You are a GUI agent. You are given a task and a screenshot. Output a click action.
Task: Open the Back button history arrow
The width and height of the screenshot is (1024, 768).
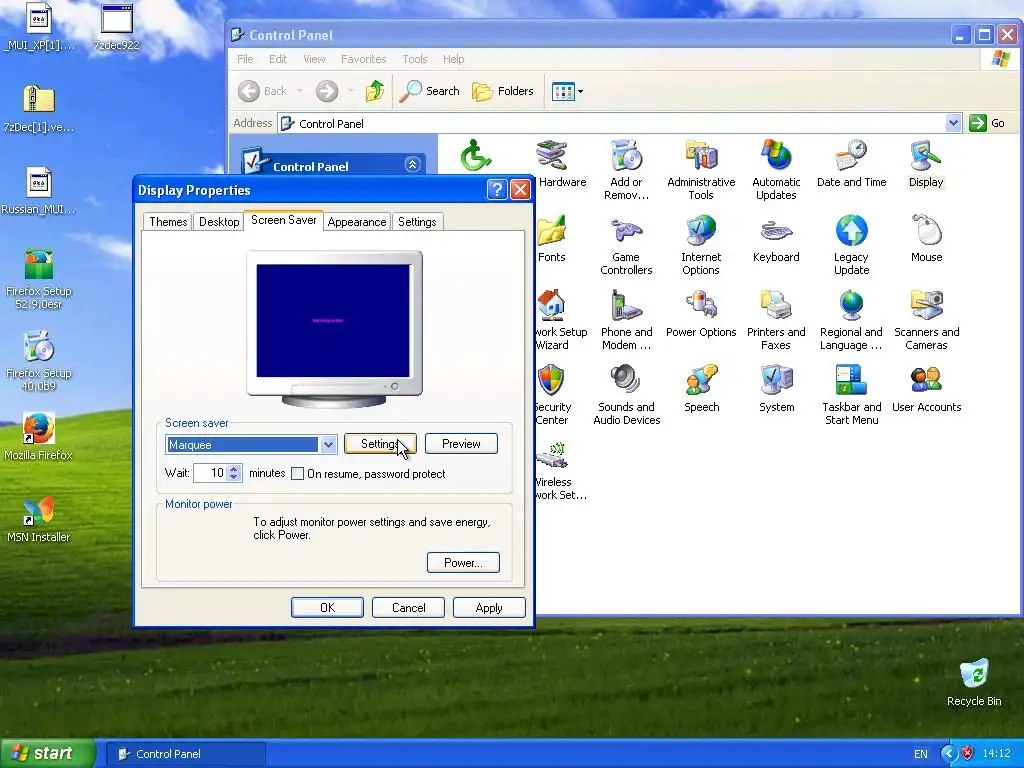(x=299, y=91)
